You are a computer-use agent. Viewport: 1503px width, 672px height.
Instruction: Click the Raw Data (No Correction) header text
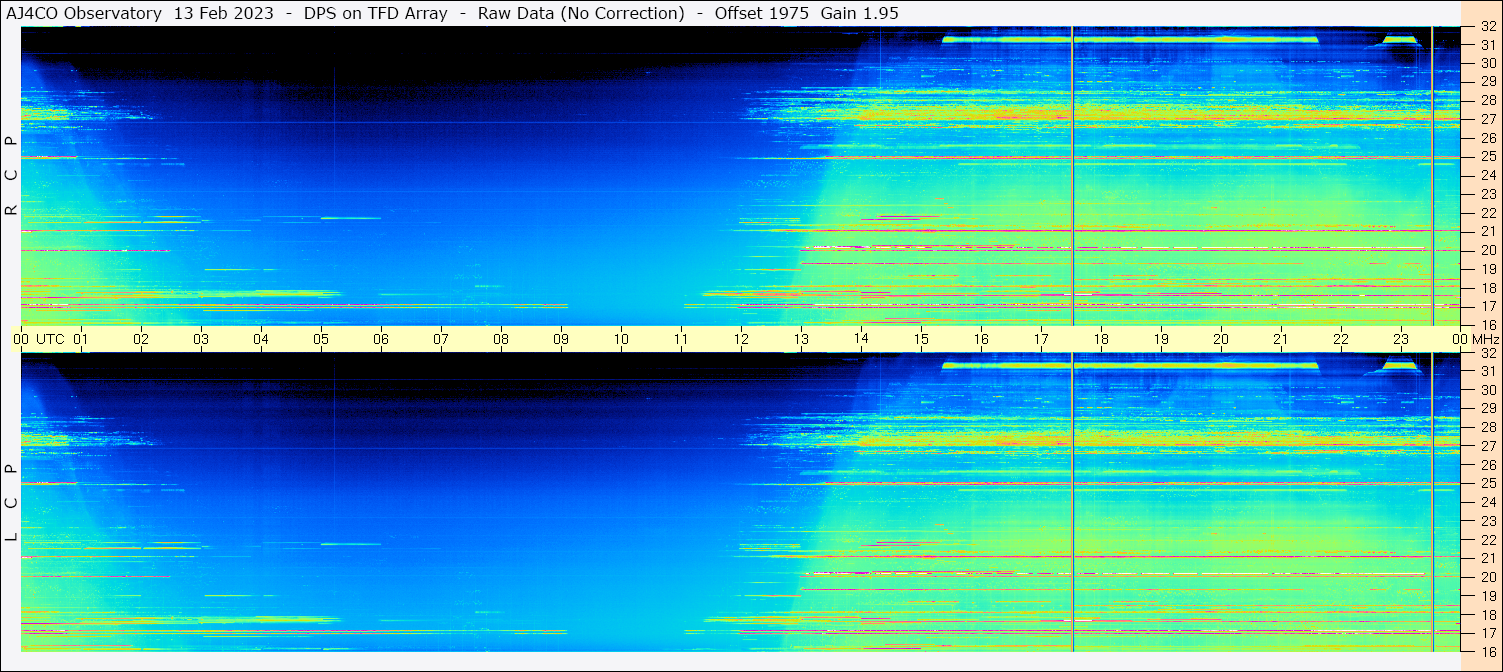pos(581,13)
